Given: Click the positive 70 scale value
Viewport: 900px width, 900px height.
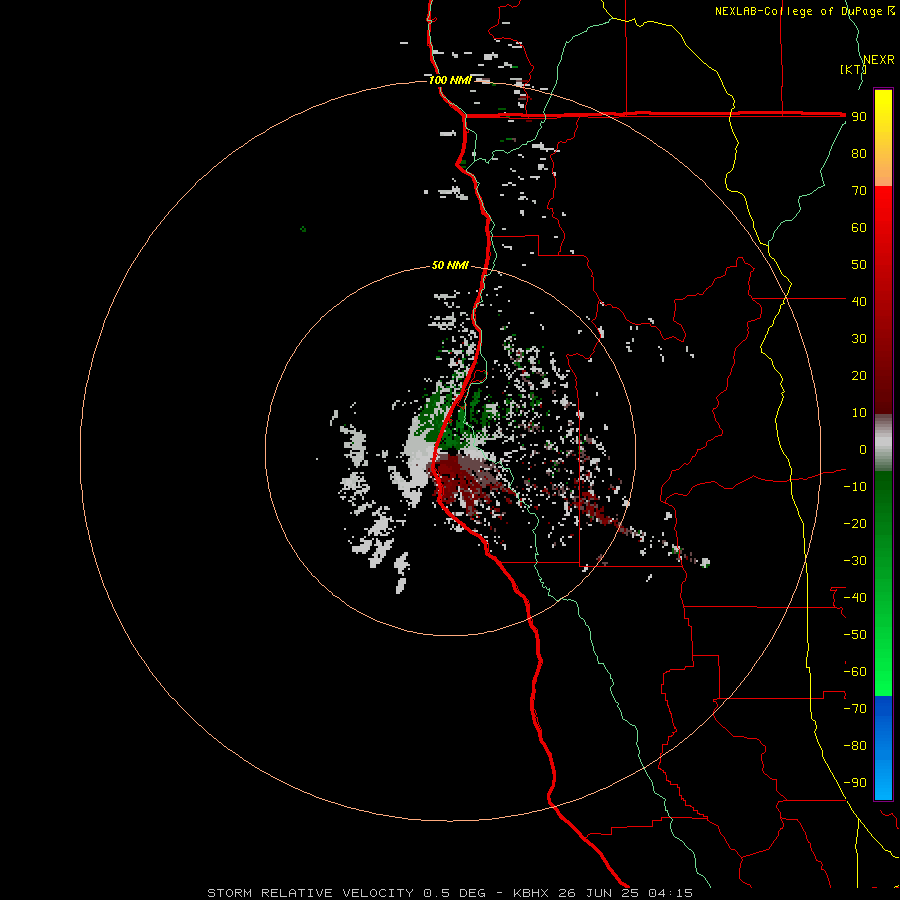Looking at the screenshot, I should 859,191.
